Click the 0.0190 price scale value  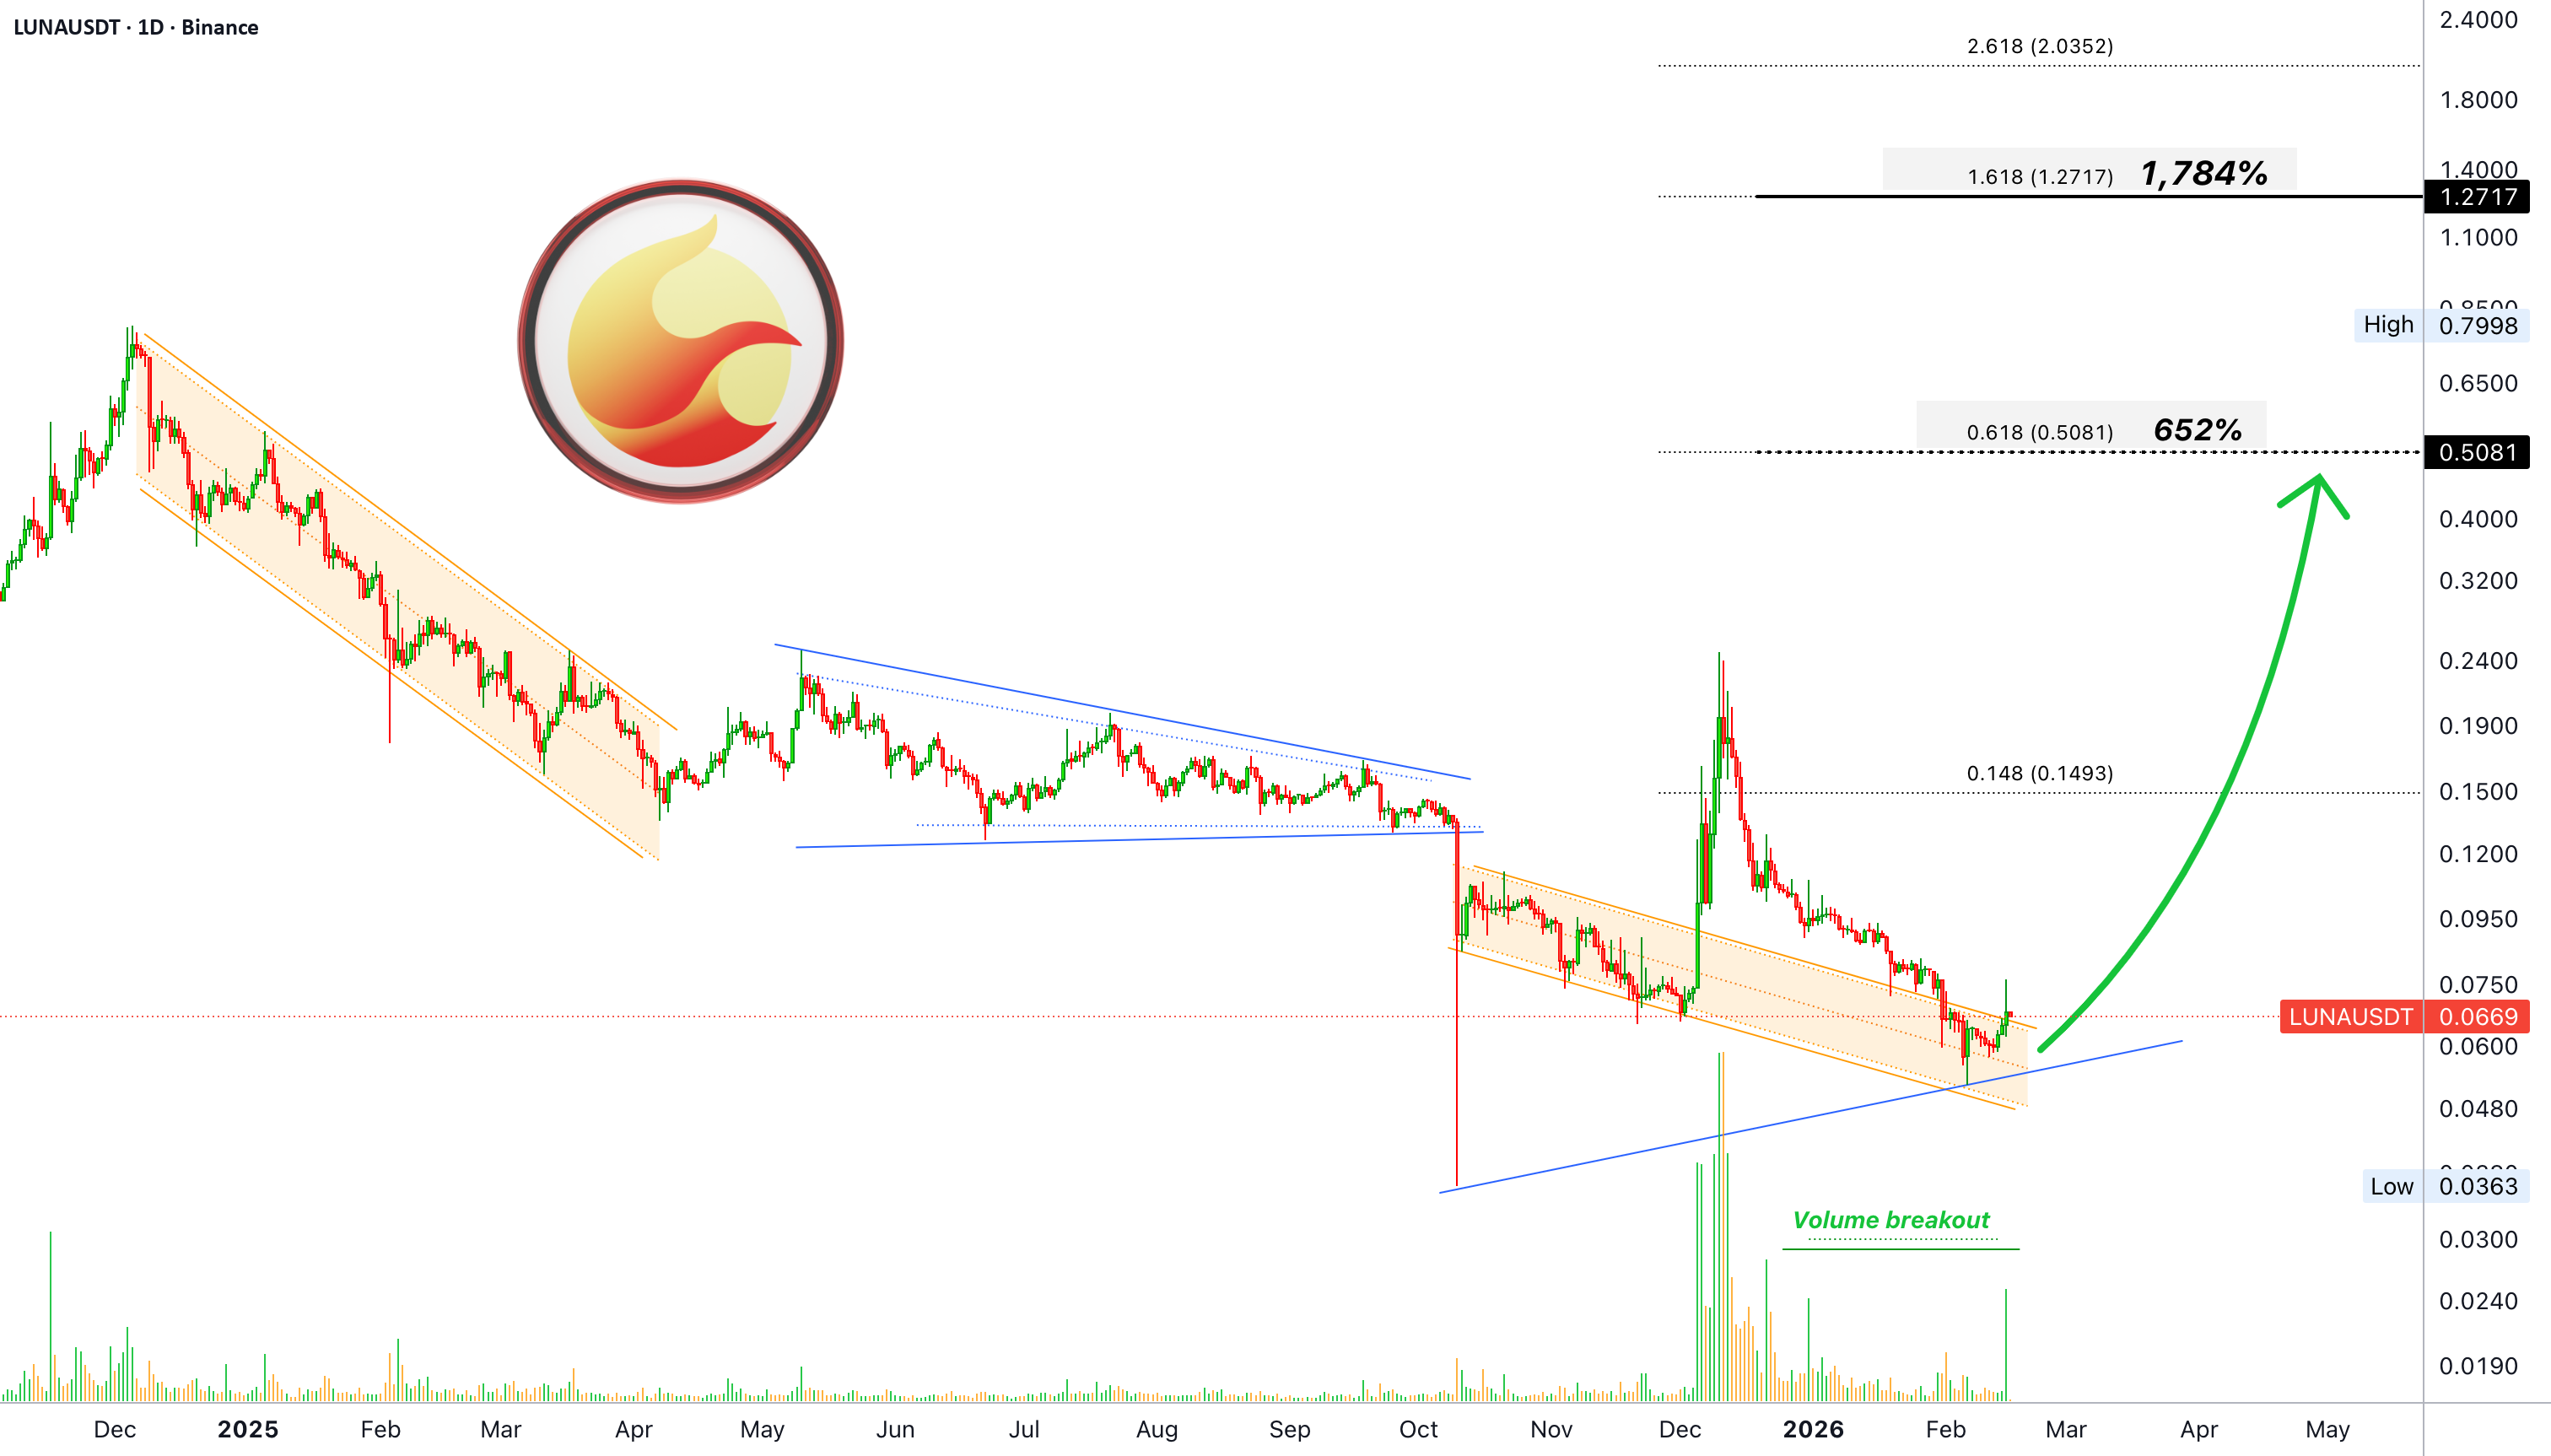(x=2478, y=1365)
